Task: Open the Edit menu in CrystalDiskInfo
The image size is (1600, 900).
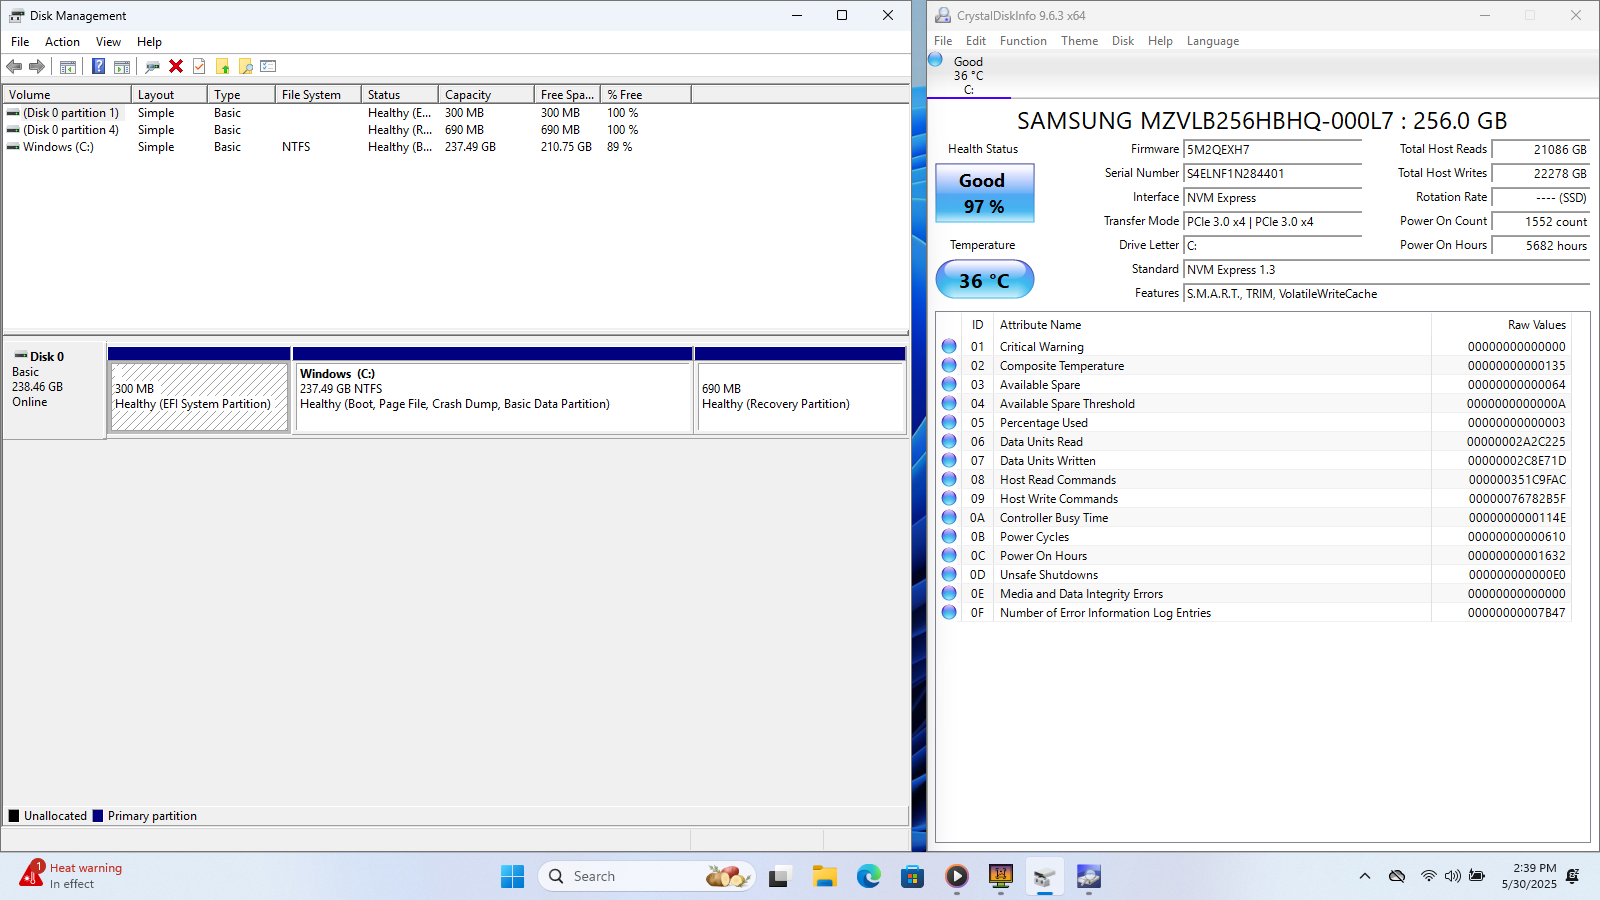Action: tap(976, 41)
